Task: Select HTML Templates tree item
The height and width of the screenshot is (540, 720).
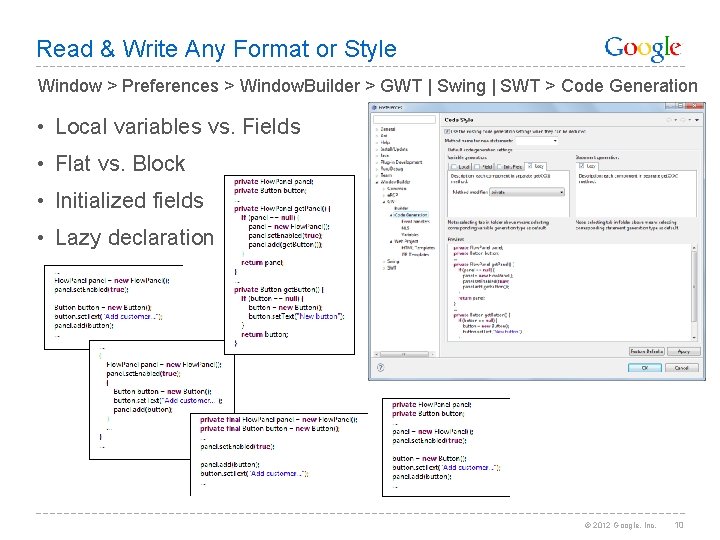Action: point(418,248)
